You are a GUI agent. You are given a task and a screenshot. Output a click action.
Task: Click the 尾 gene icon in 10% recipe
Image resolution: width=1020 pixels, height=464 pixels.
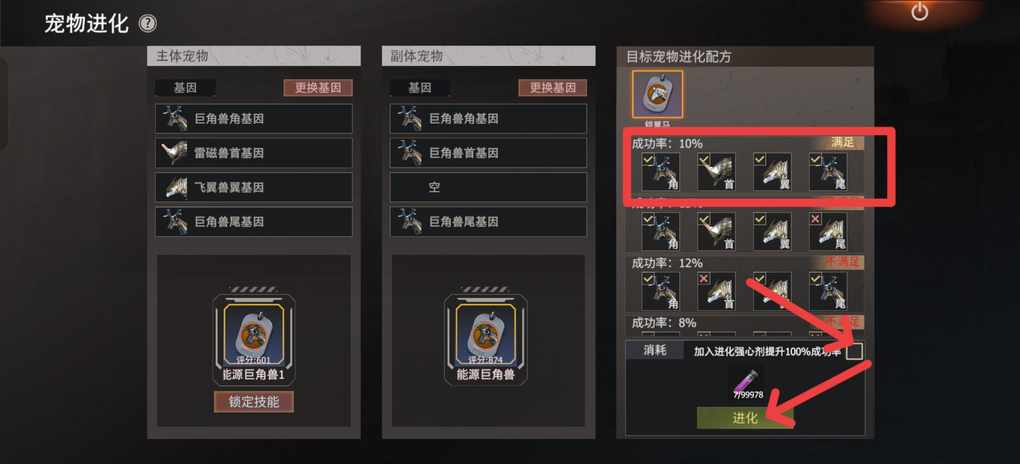(x=828, y=172)
